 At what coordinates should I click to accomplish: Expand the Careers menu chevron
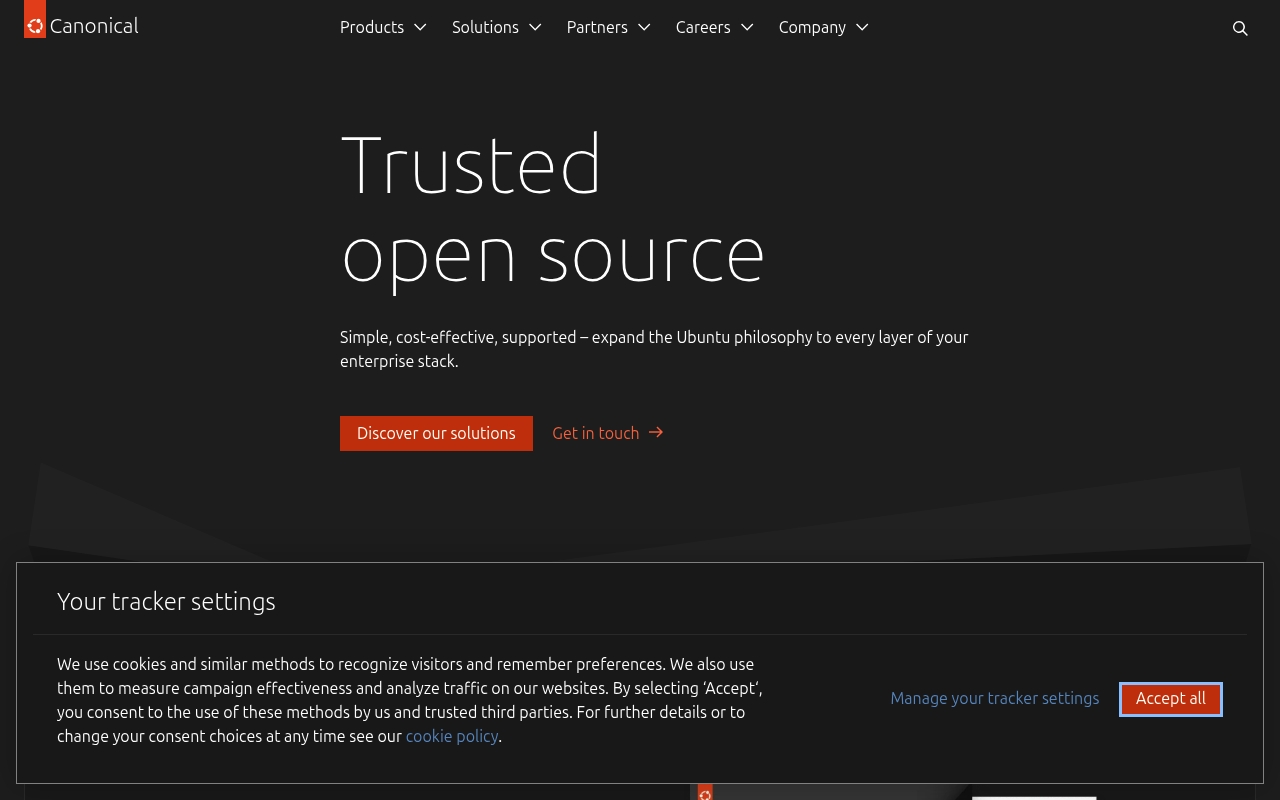(747, 27)
